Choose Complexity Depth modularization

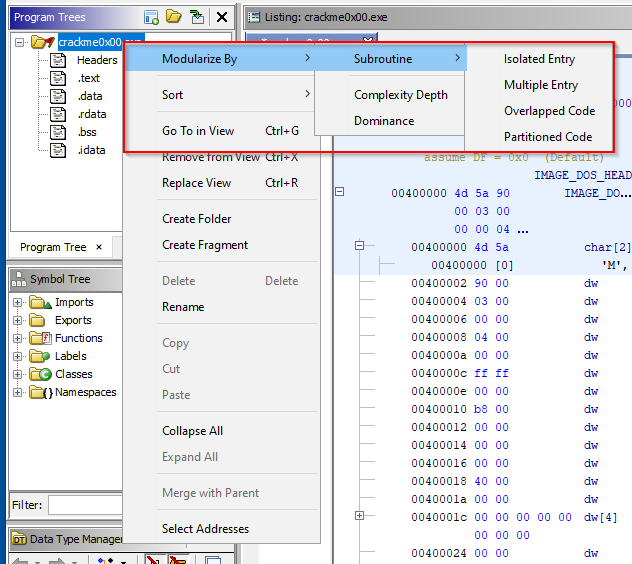tap(390, 95)
